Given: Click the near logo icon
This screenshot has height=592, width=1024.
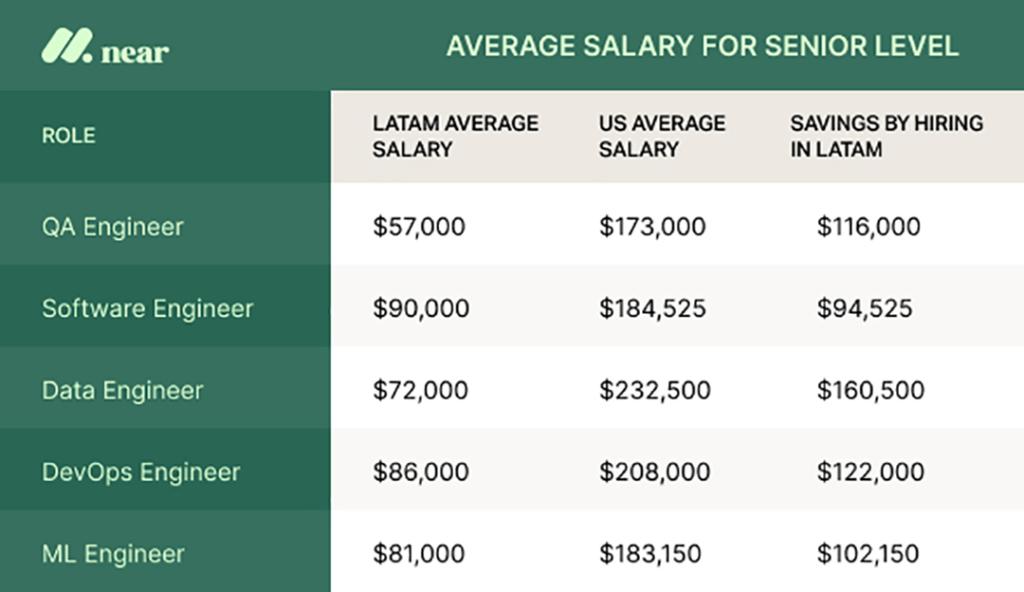Looking at the screenshot, I should pos(65,46).
